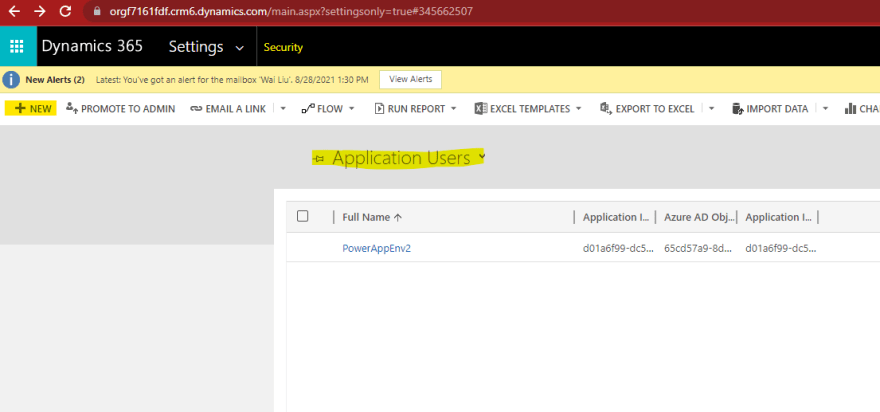Click the 65cd57a9-8d... Azure AD cell
Screen dimensions: 880x412
699,248
